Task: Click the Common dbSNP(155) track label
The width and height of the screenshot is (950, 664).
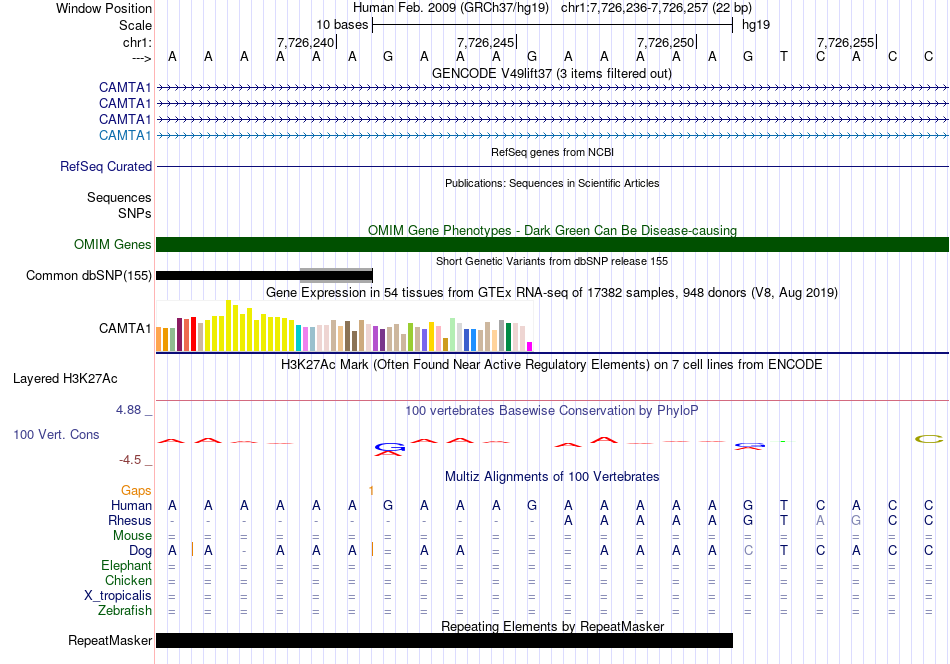Action: tap(88, 276)
